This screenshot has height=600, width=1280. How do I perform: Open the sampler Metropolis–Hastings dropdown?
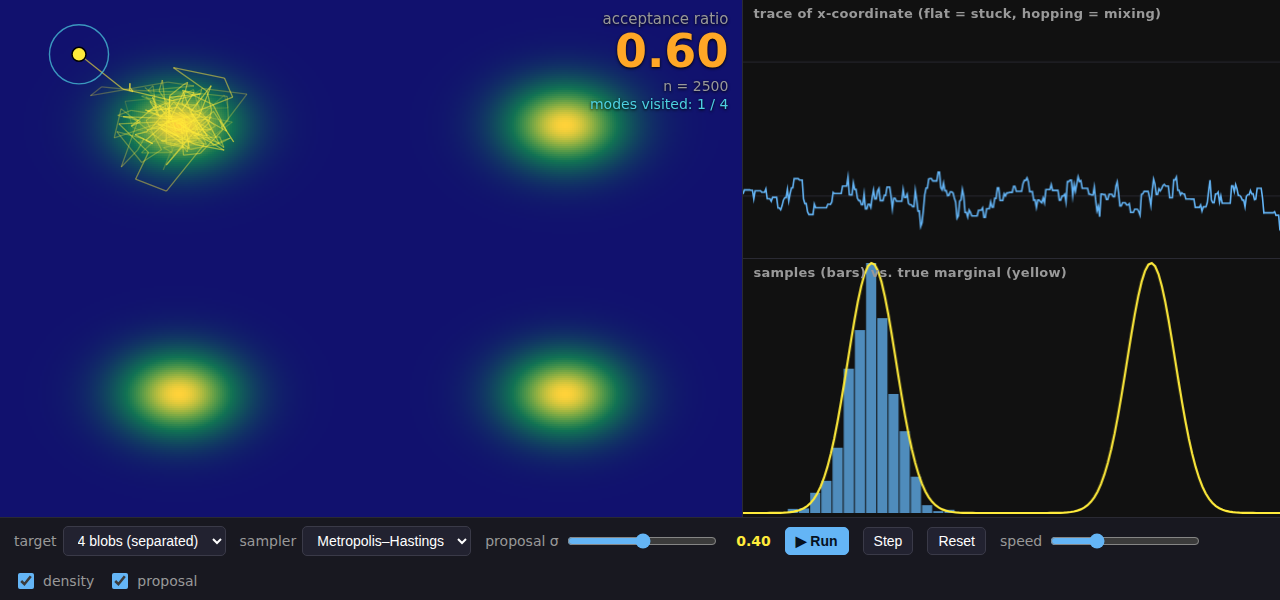[x=386, y=541]
